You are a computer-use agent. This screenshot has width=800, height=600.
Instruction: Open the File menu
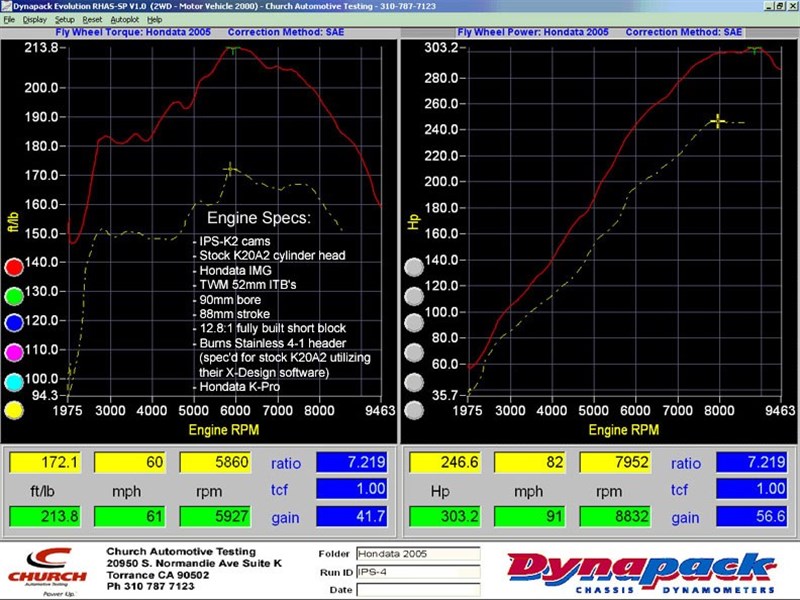coord(9,19)
